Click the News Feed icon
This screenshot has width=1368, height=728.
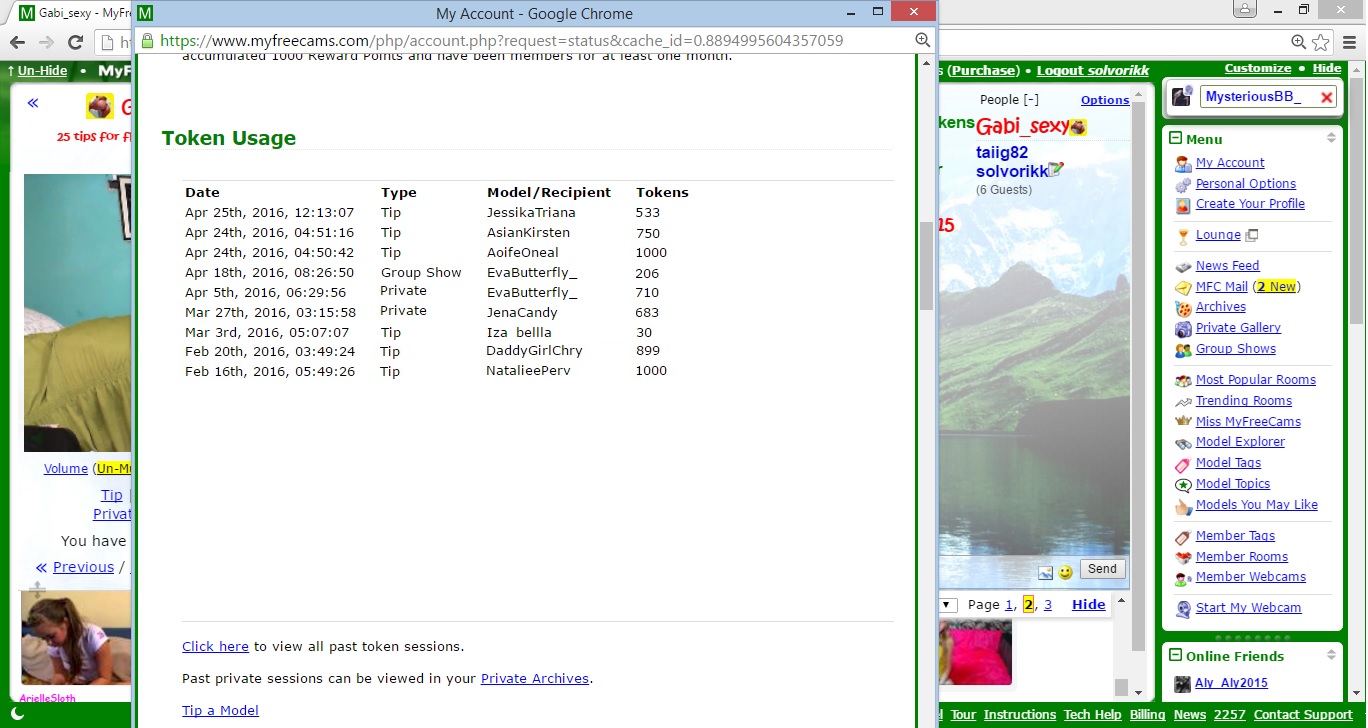(x=1183, y=266)
